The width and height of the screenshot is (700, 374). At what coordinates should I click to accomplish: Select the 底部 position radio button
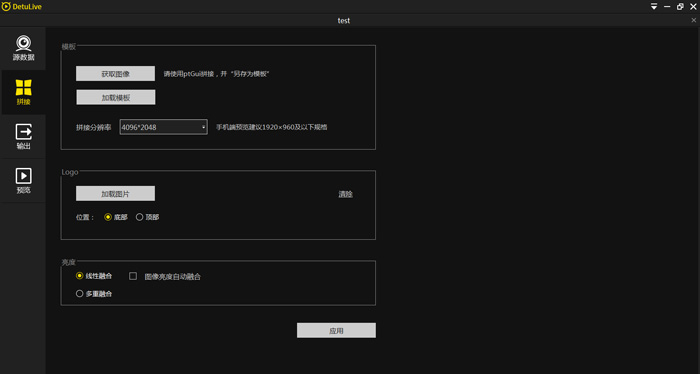pos(108,217)
